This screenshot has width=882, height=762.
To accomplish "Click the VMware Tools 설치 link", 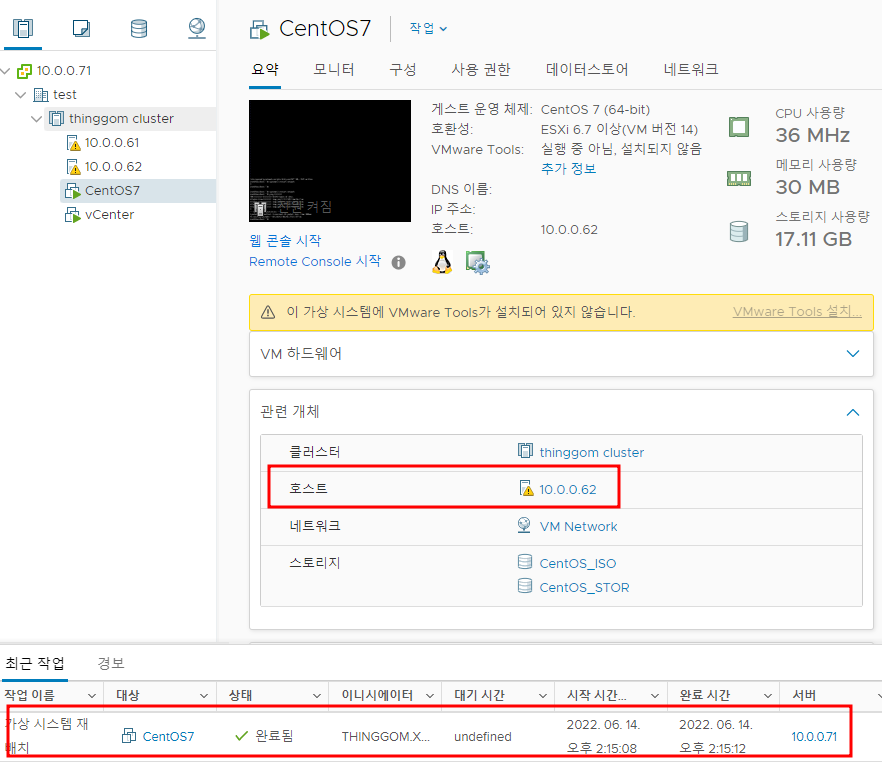I will click(797, 312).
